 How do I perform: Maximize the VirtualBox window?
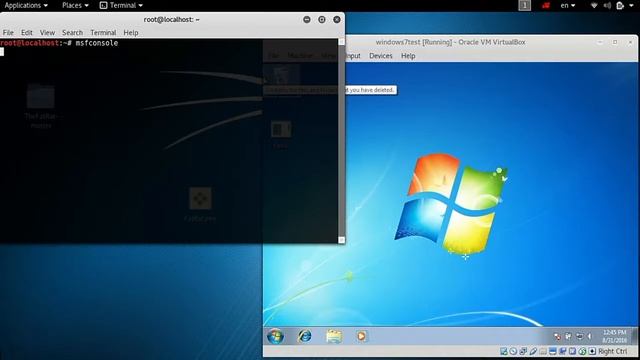[x=615, y=42]
